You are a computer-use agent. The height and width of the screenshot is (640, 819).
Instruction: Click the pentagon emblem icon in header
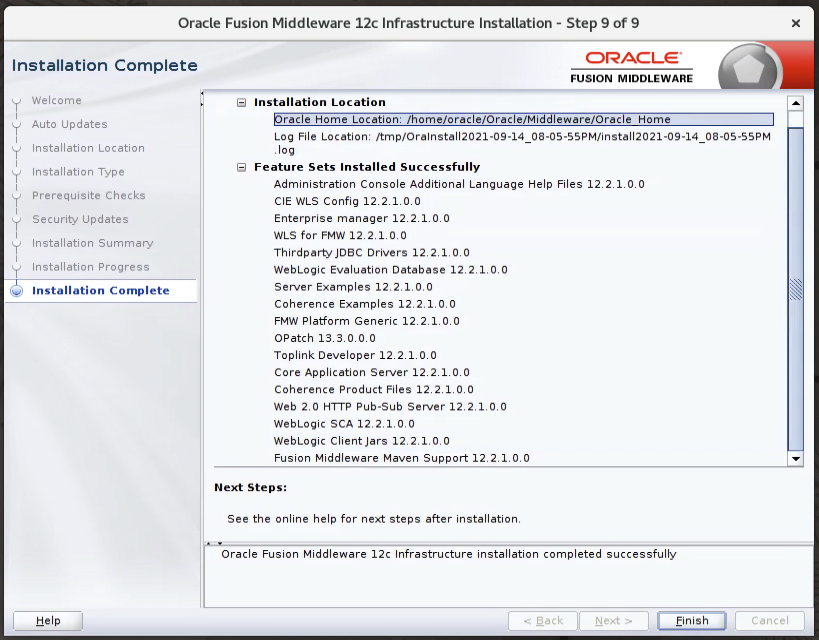click(749, 68)
